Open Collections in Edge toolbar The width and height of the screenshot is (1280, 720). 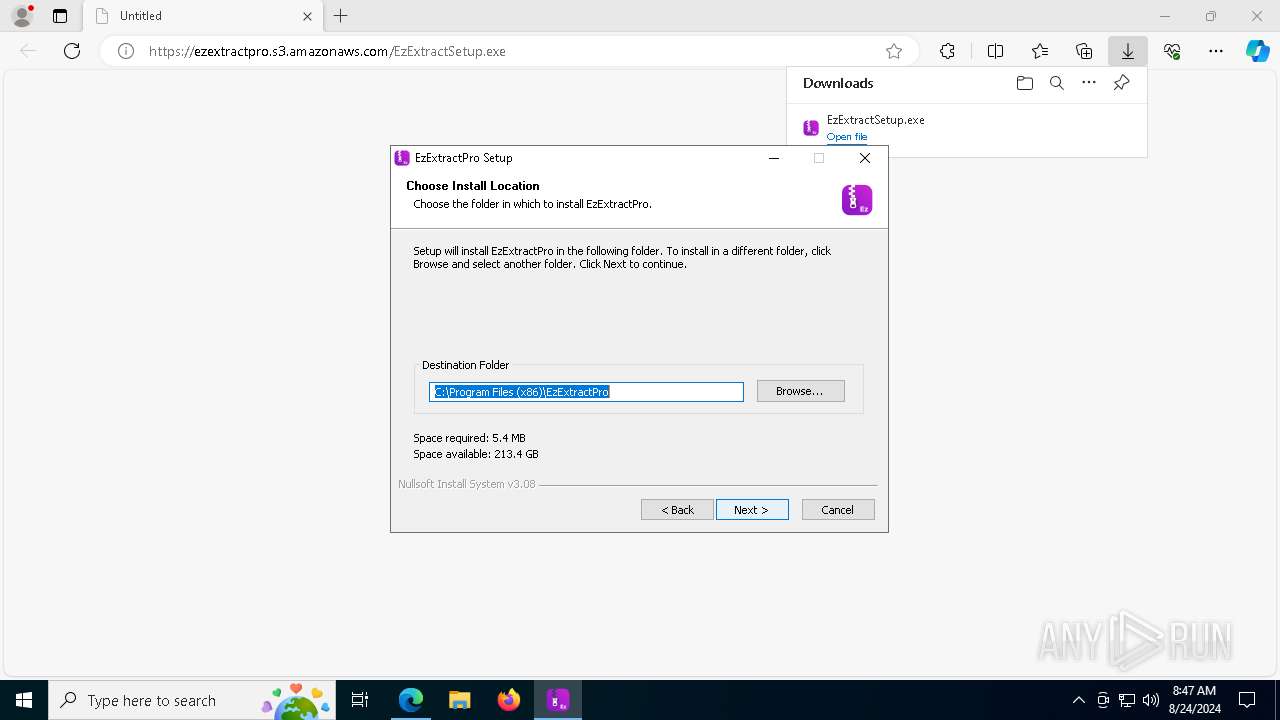pyautogui.click(x=1084, y=51)
